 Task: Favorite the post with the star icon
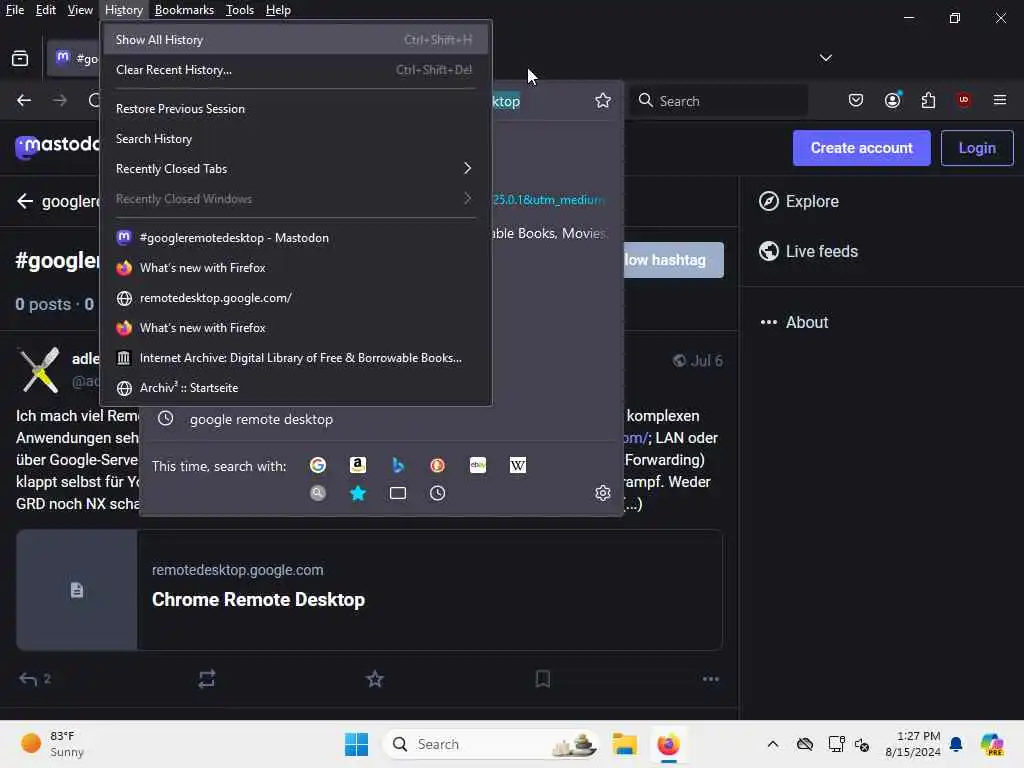[375, 679]
